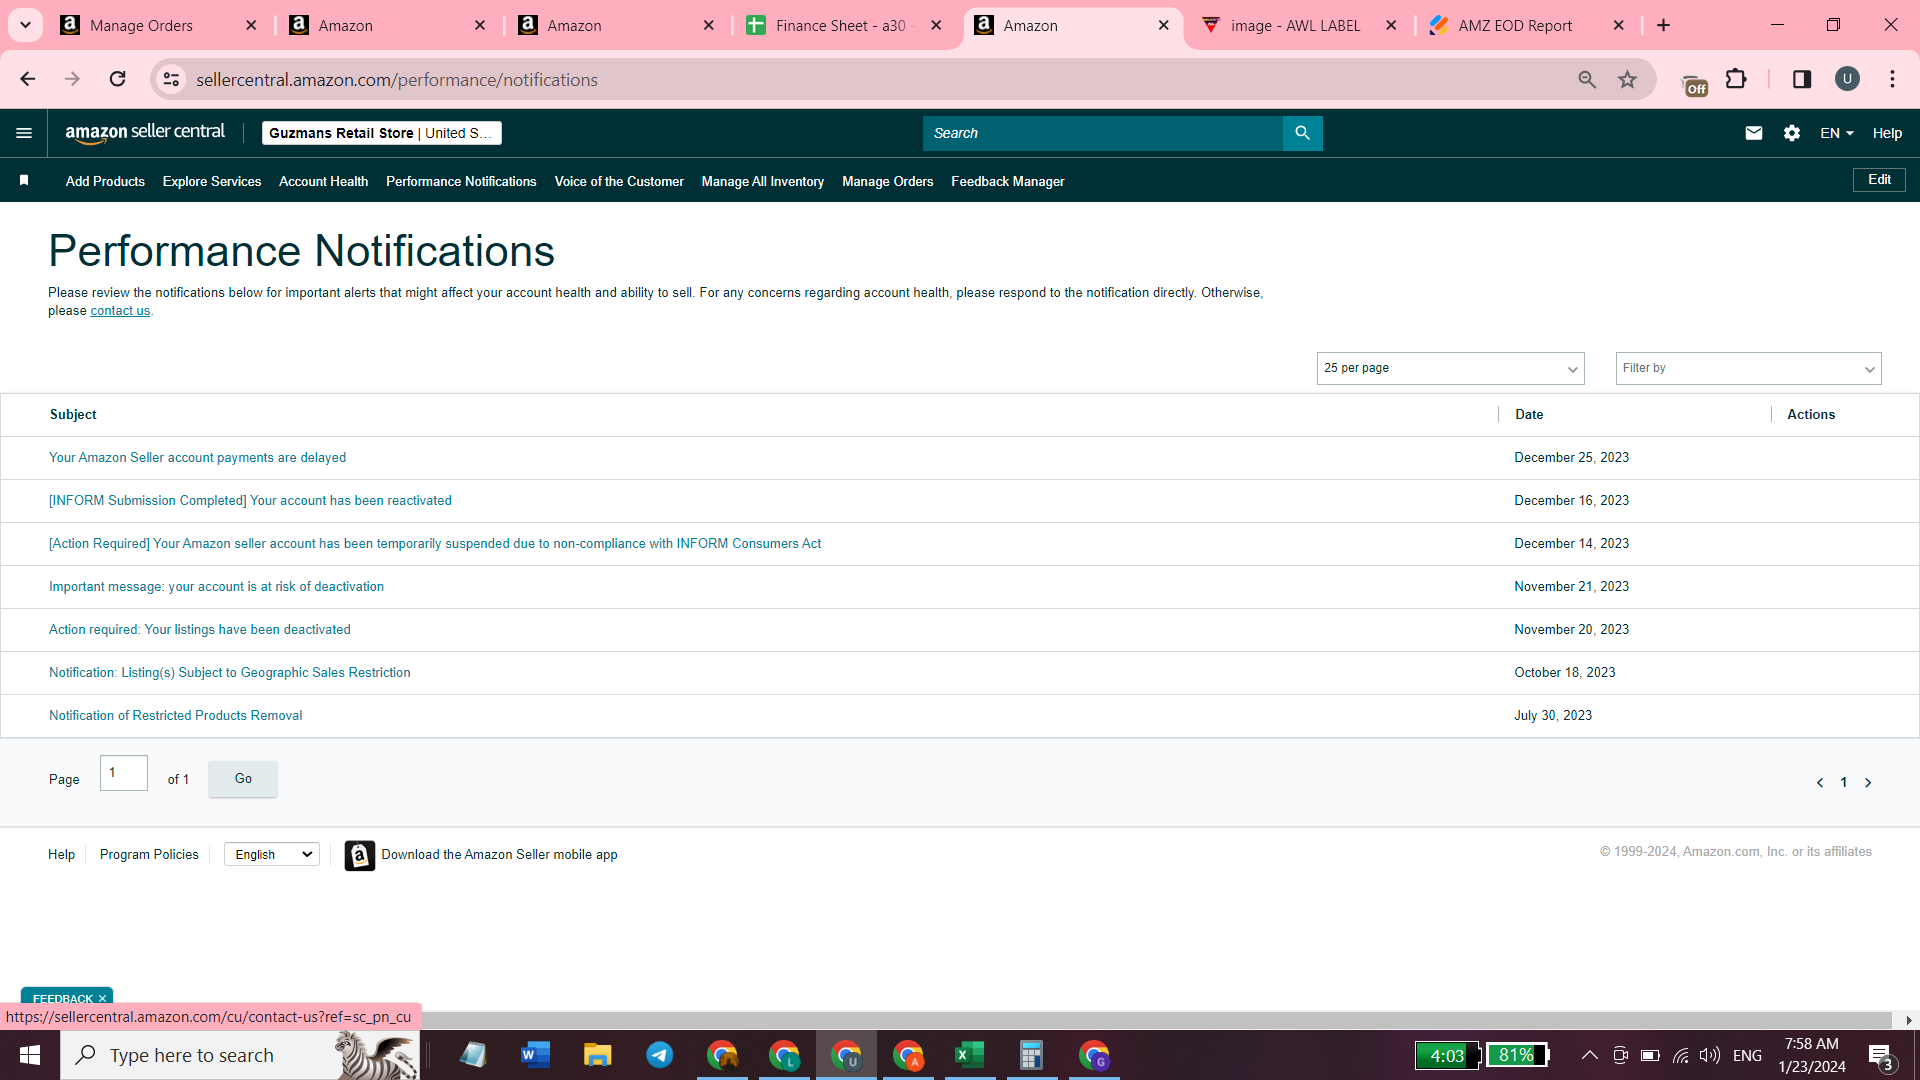Click the Go button for page
Screen dimensions: 1920x1080
point(243,779)
